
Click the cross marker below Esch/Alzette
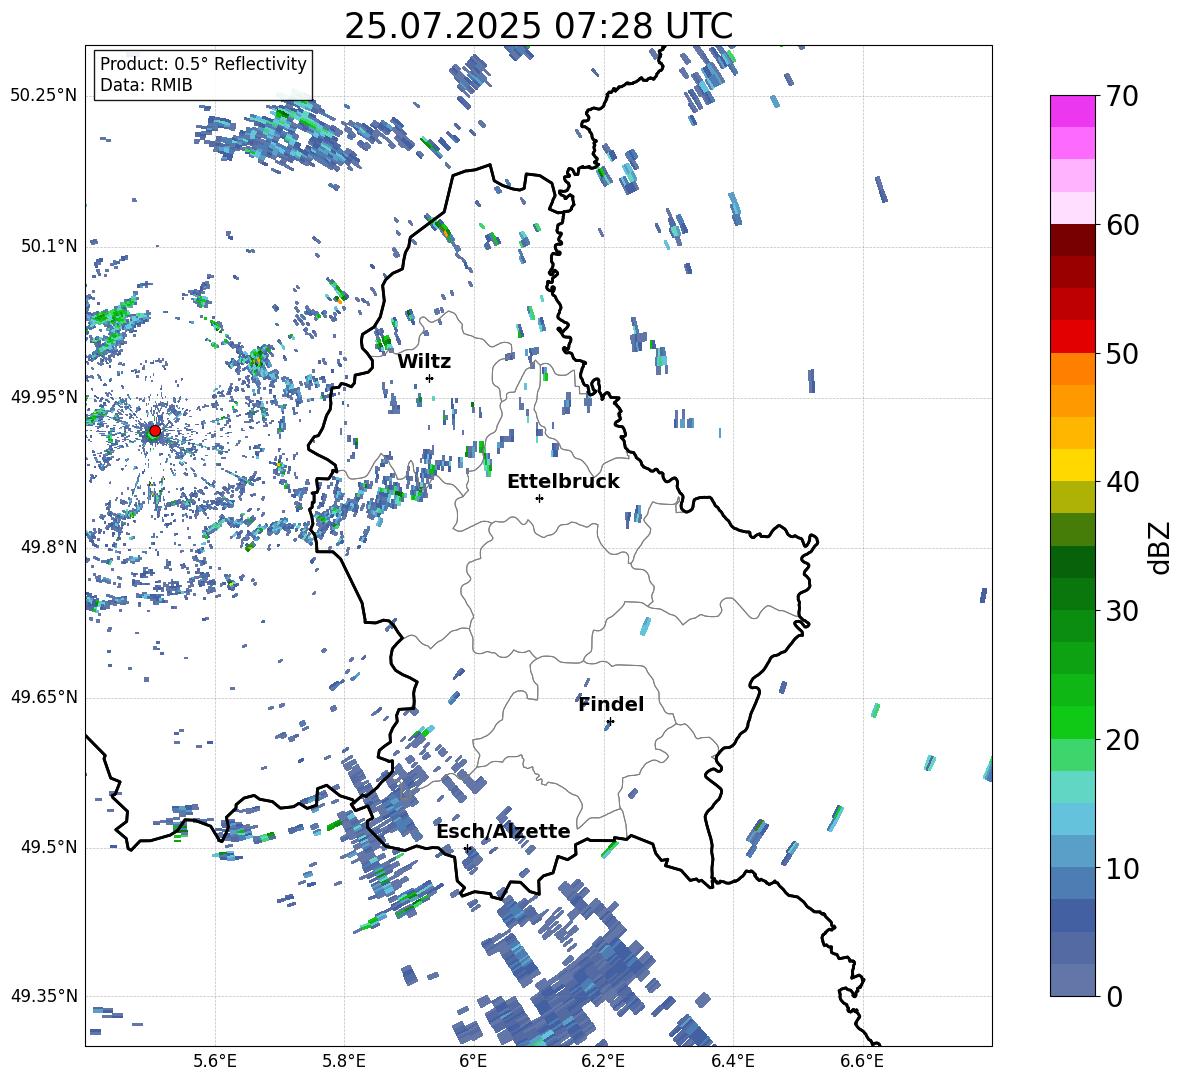467,848
